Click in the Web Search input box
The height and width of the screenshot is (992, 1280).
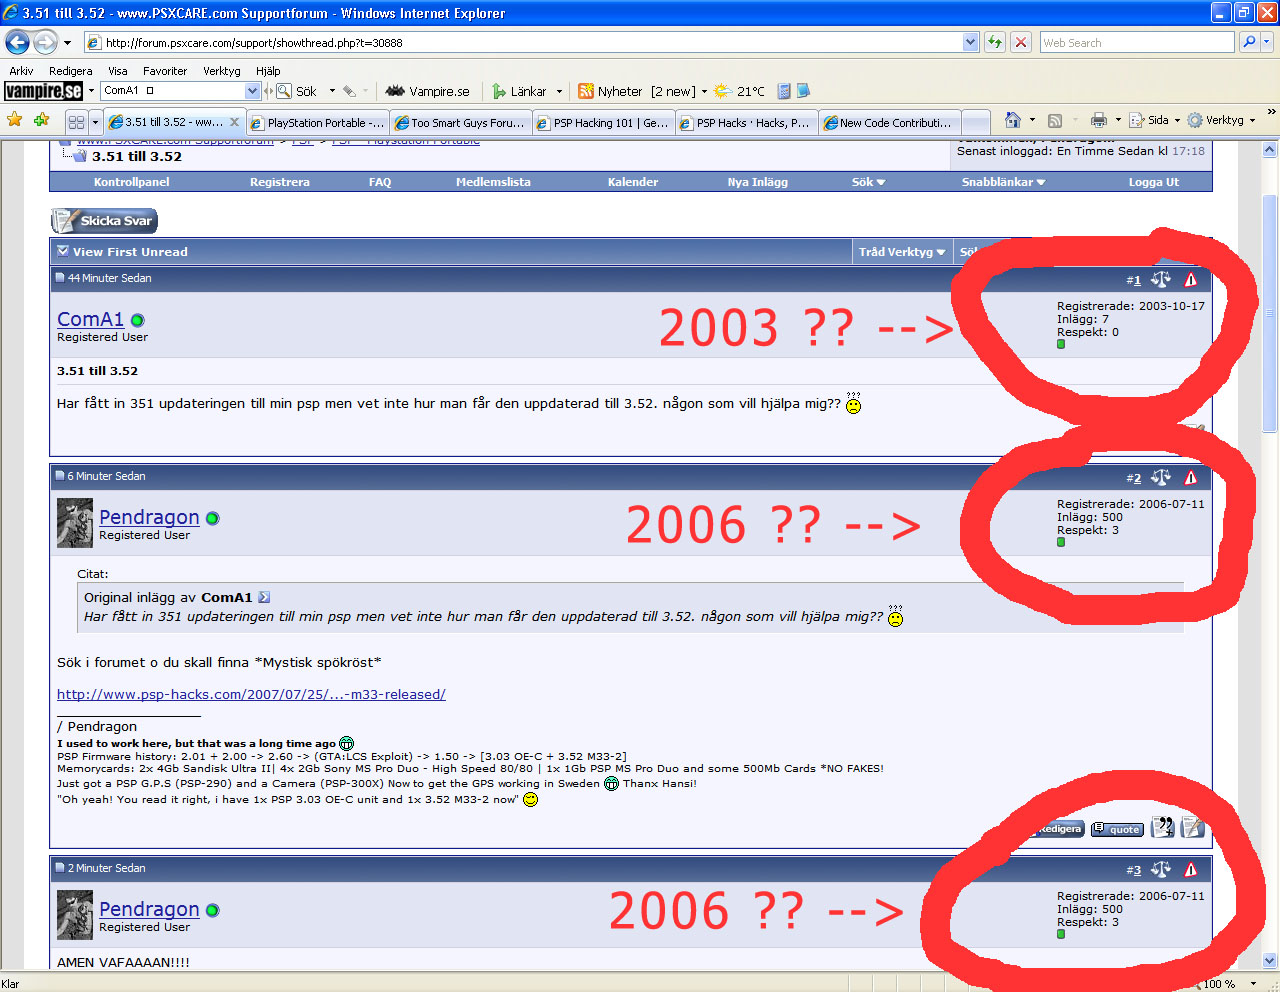(1135, 43)
